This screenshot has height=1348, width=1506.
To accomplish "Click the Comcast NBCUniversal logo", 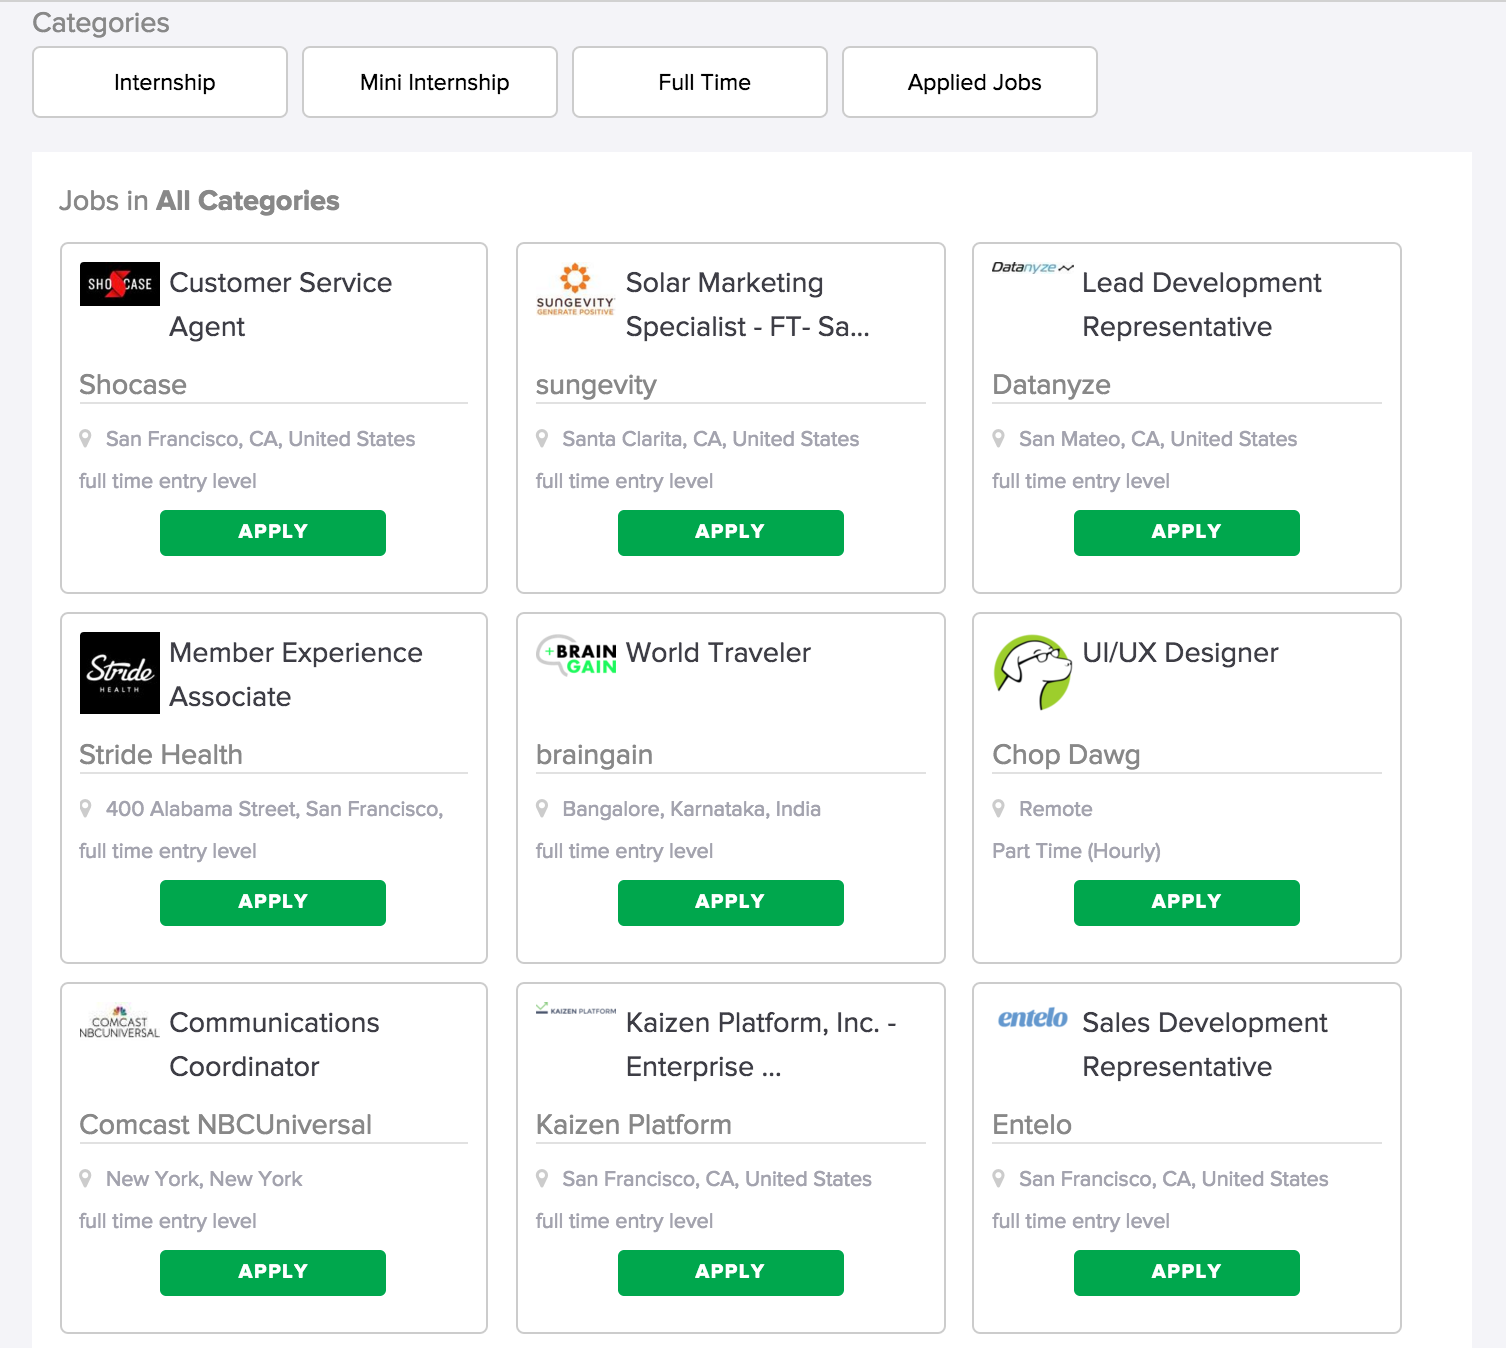I will (x=120, y=1022).
